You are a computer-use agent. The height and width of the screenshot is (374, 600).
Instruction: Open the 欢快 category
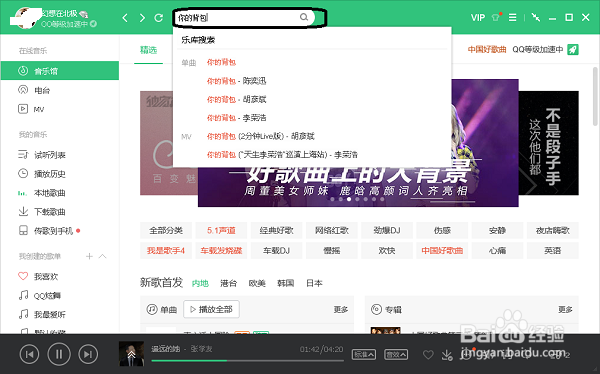pos(387,251)
